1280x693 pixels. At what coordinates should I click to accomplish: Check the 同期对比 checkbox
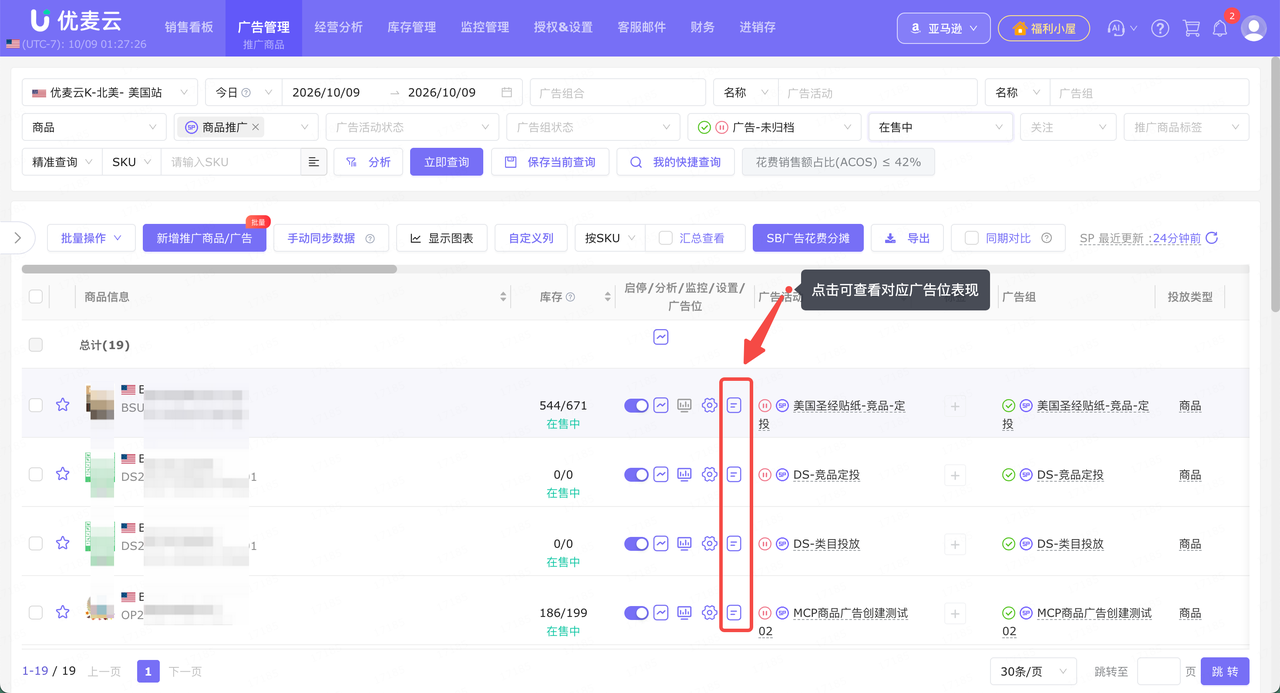point(971,238)
